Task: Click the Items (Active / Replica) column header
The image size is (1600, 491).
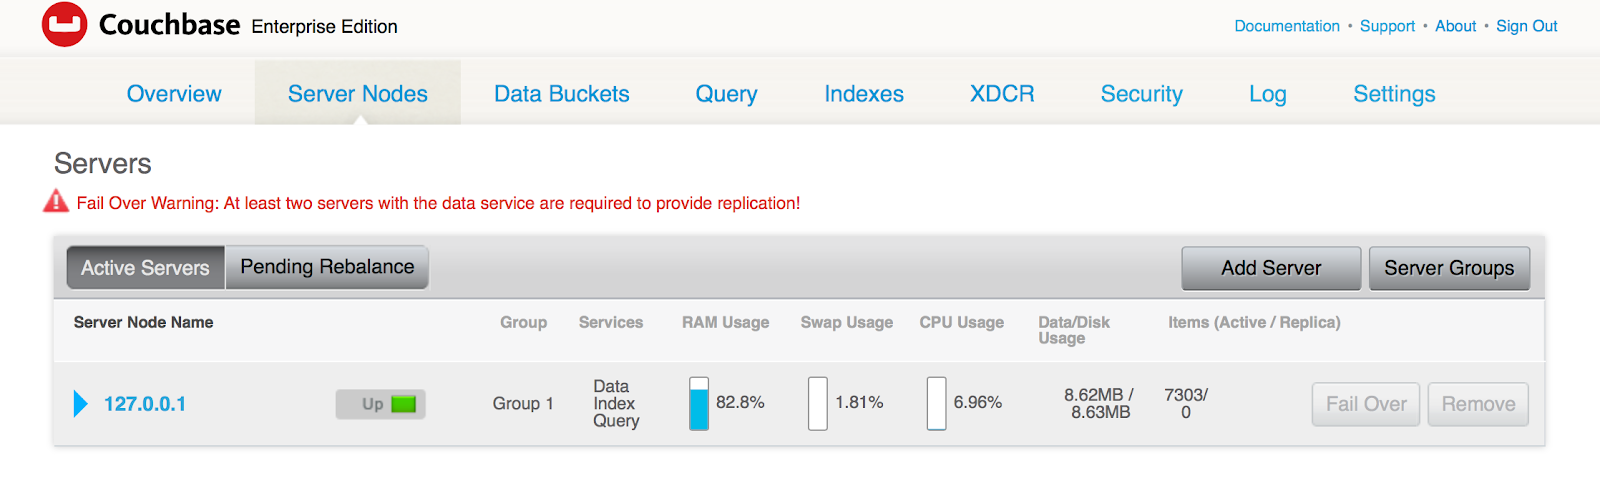Action: tap(1254, 322)
